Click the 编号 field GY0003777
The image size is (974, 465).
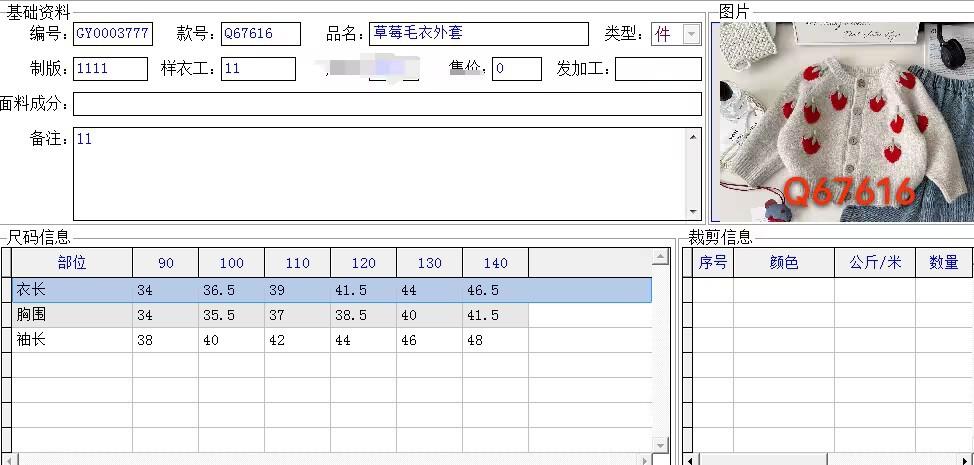coord(113,34)
